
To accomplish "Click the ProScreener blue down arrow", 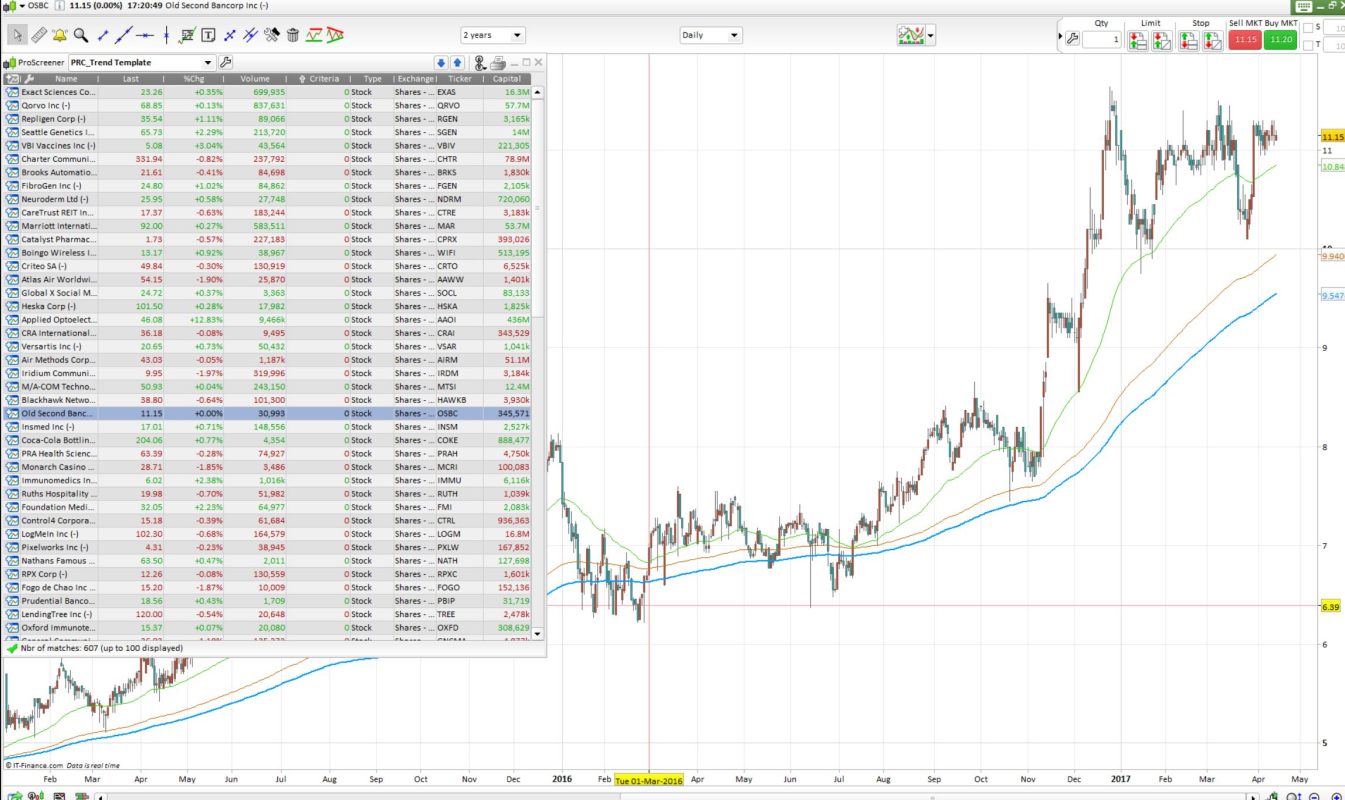I will 441,62.
